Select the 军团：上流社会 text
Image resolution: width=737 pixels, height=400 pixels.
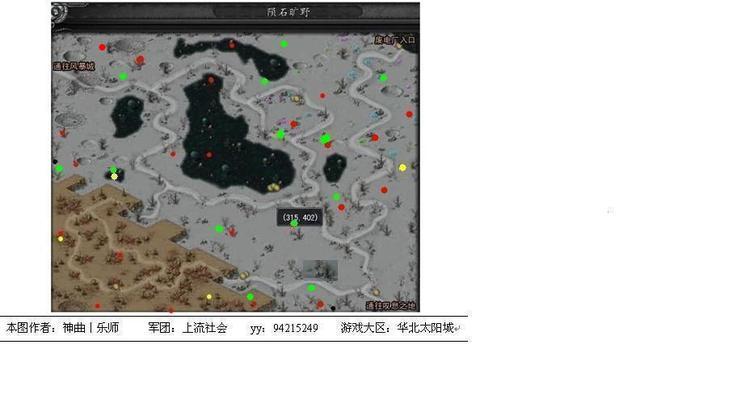click(x=188, y=328)
